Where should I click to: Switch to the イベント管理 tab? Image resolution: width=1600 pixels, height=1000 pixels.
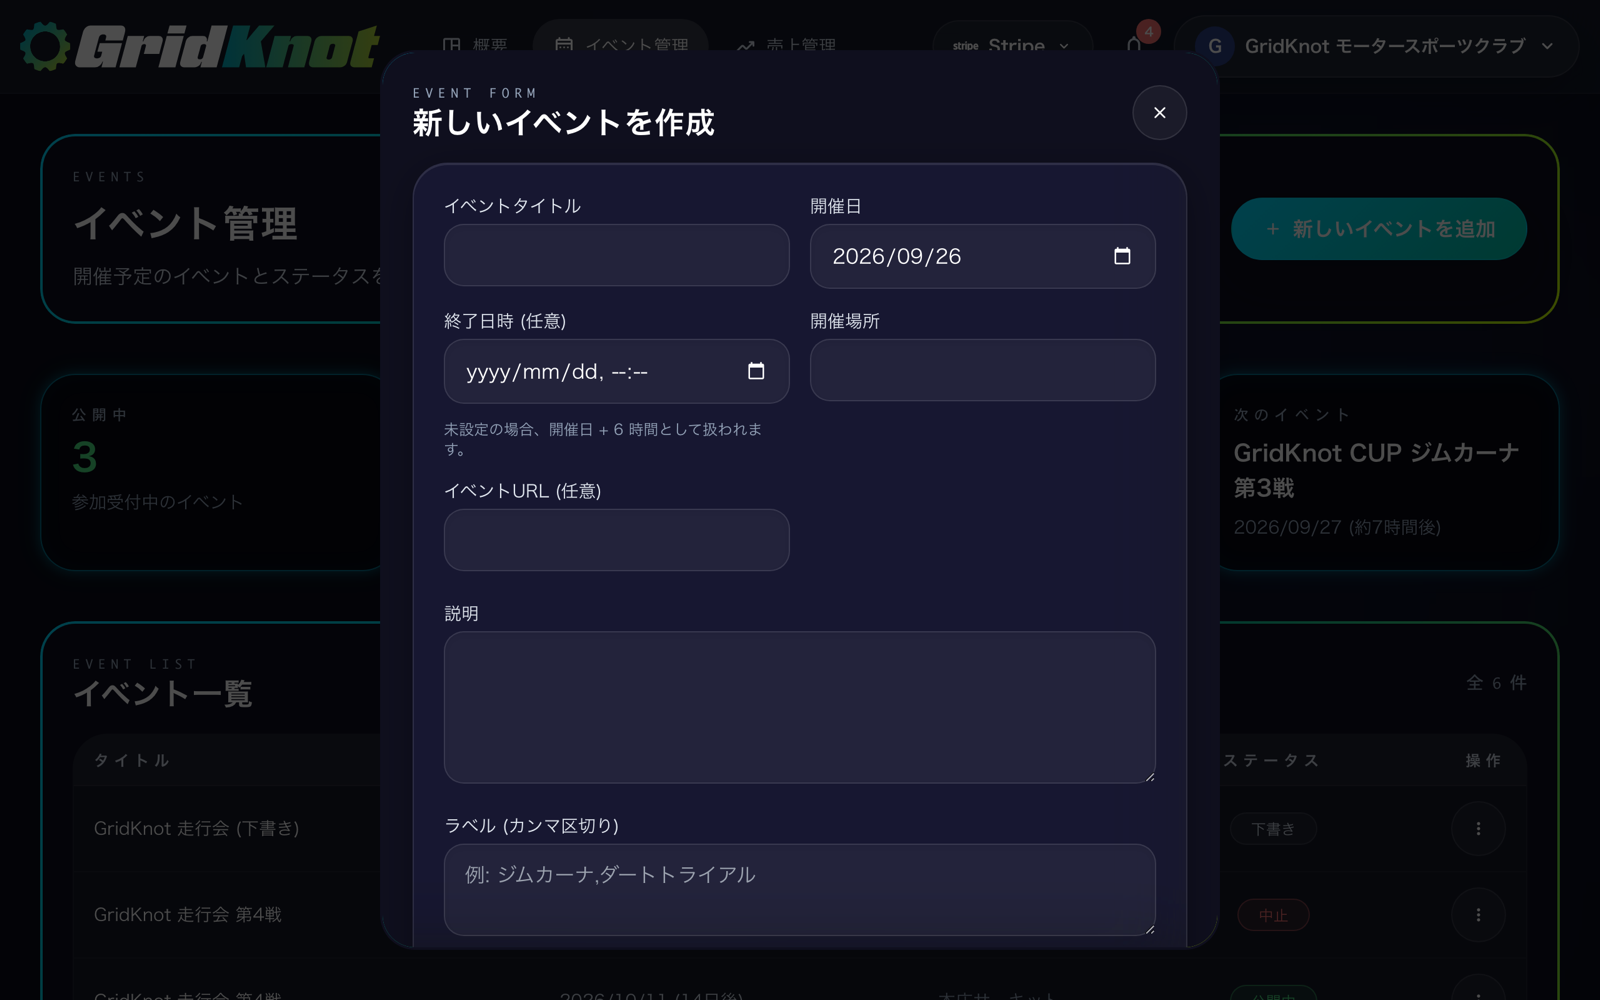tap(621, 45)
